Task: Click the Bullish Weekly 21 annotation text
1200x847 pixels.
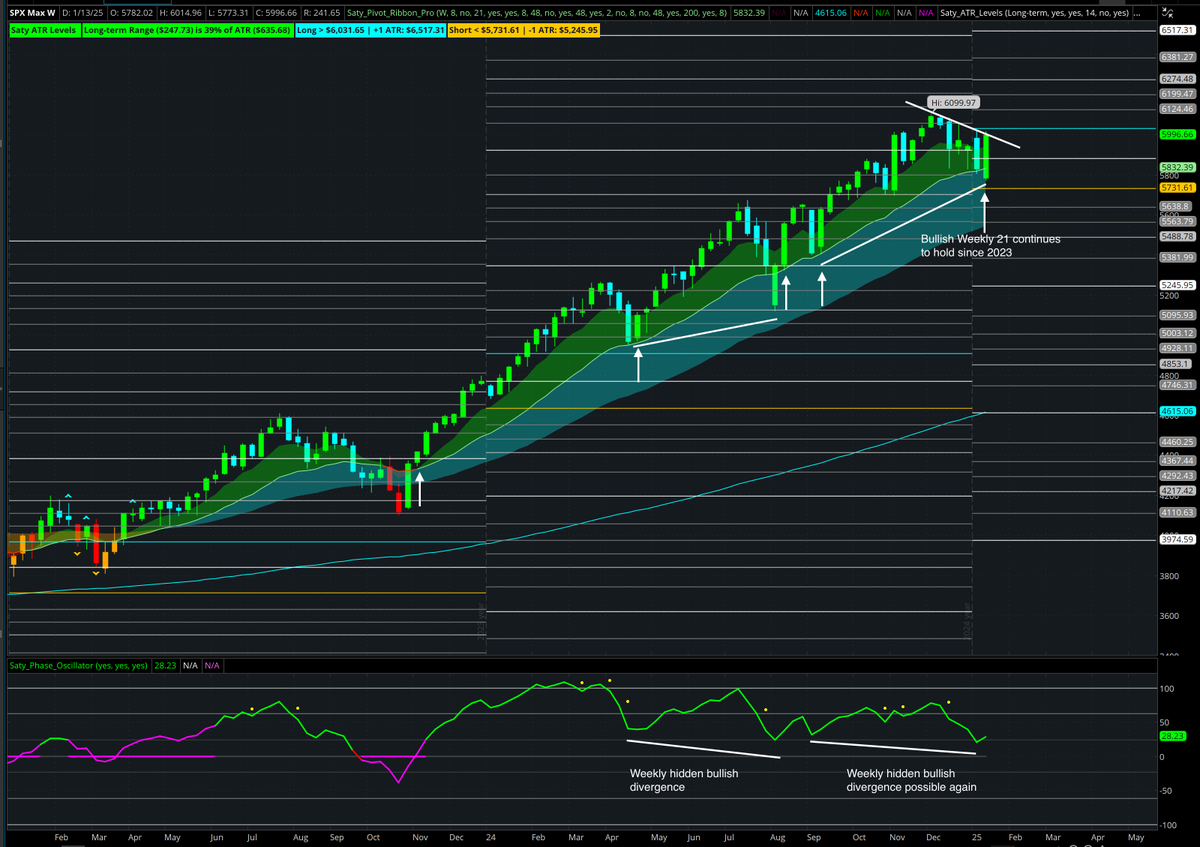Action: (990, 246)
